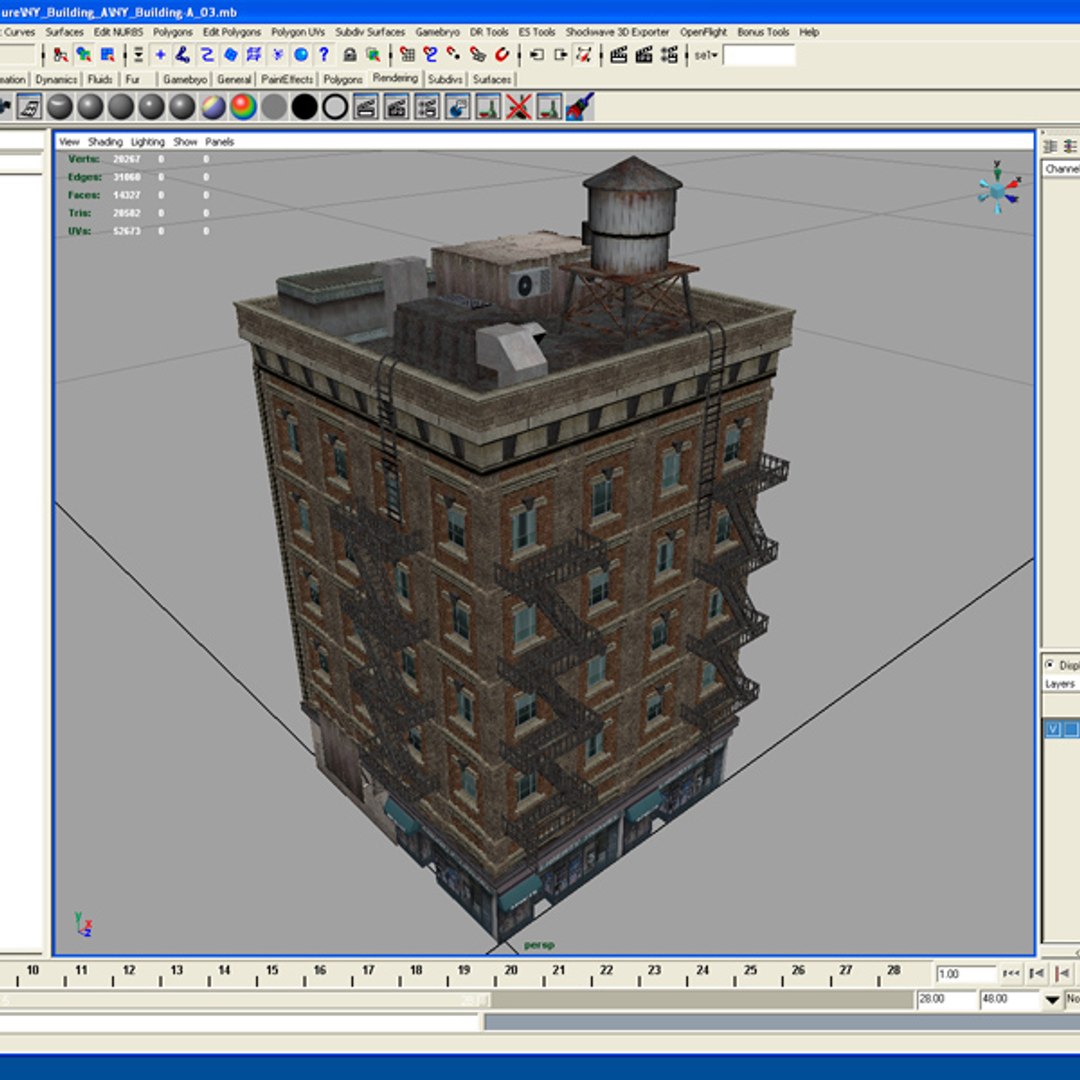Click the make live magnet icon
1080x1080 pixels.
tap(501, 54)
